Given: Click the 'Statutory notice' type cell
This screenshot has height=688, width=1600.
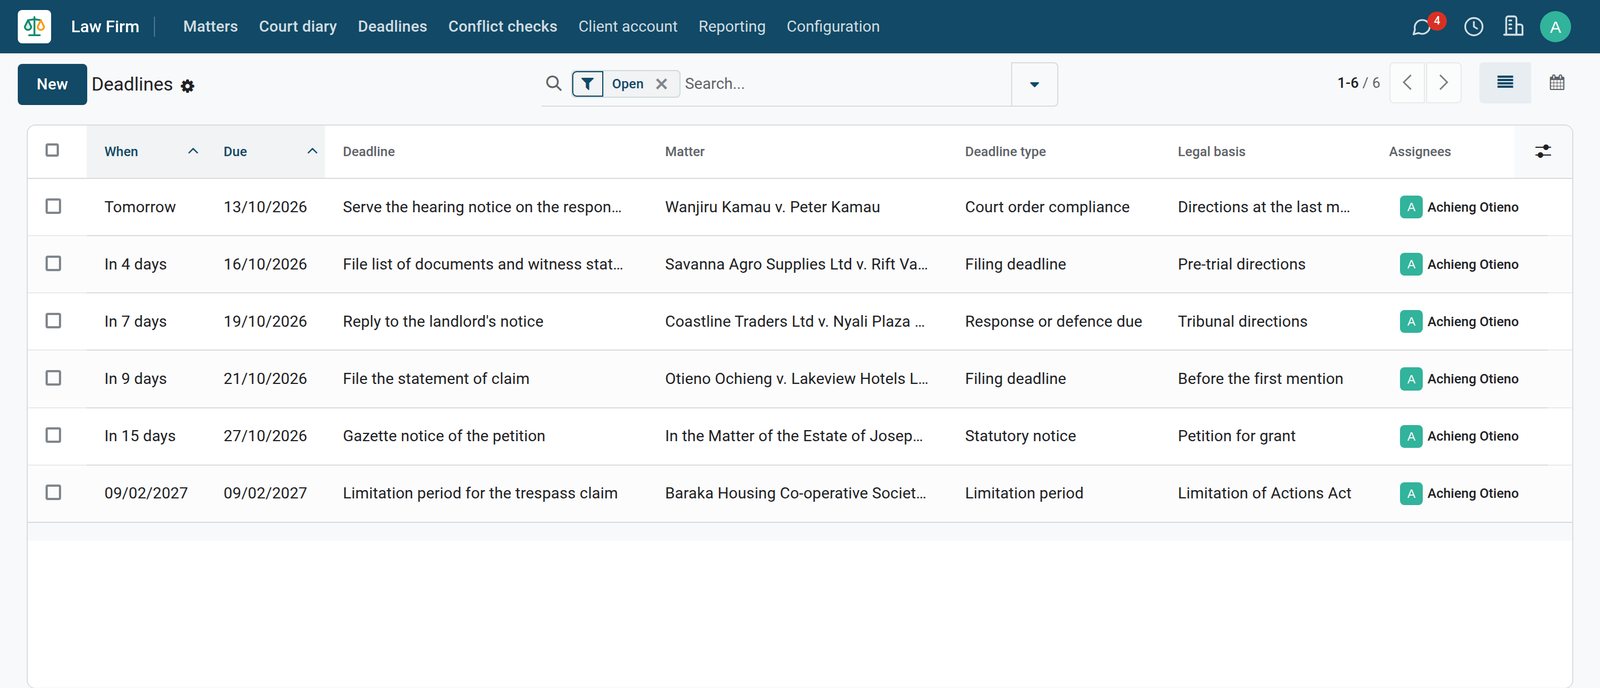Looking at the screenshot, I should (1020, 436).
